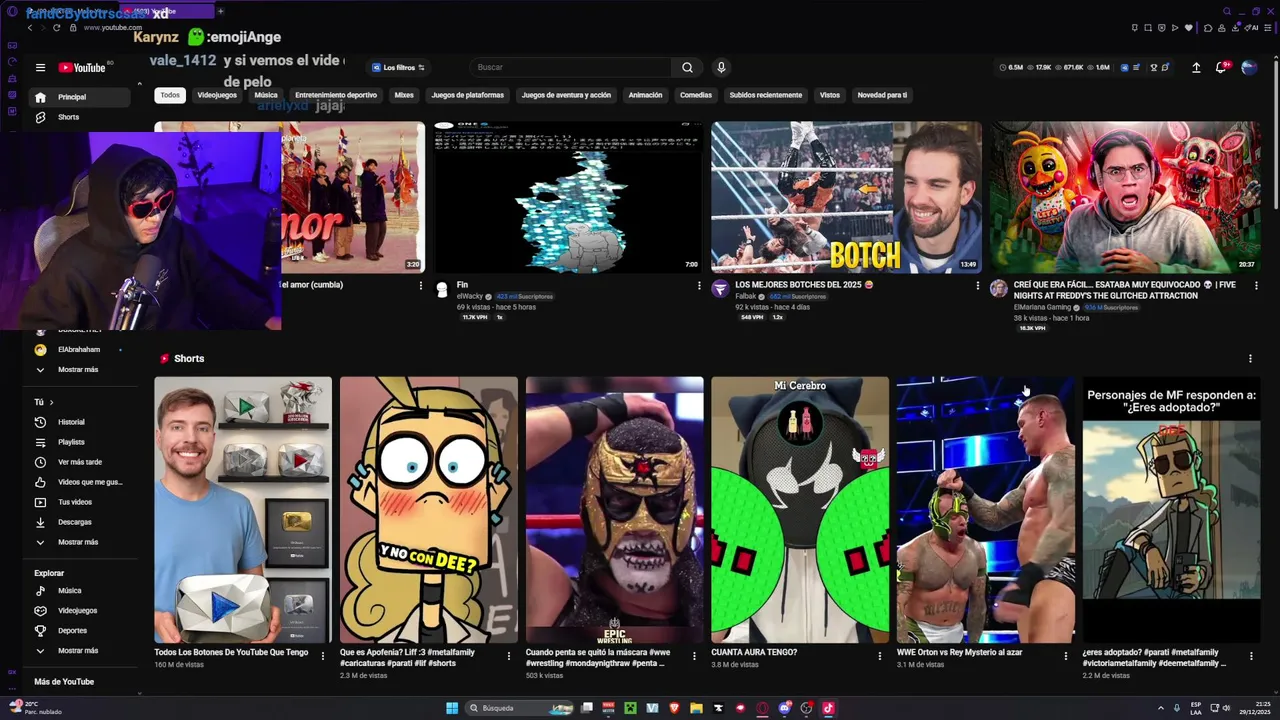Open the MrBeast YouTube buttons short
The image size is (1280, 720).
(x=243, y=510)
